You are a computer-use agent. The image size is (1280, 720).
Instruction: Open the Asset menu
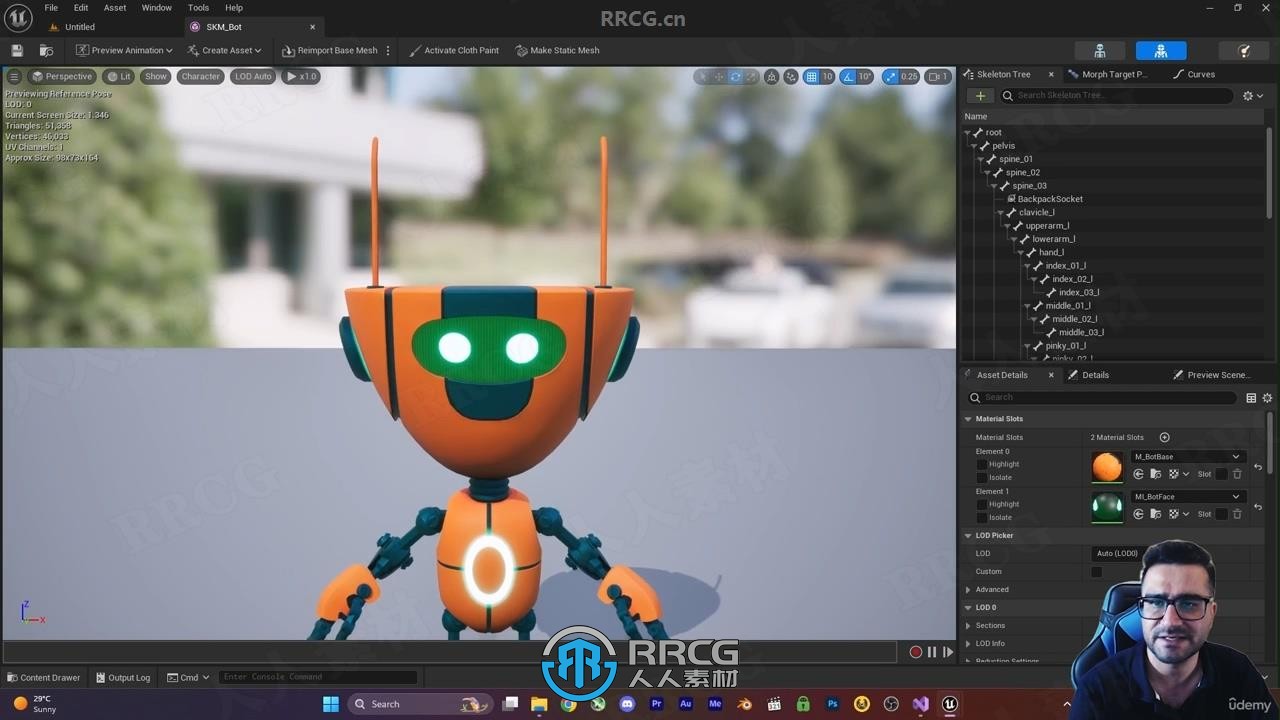[115, 8]
